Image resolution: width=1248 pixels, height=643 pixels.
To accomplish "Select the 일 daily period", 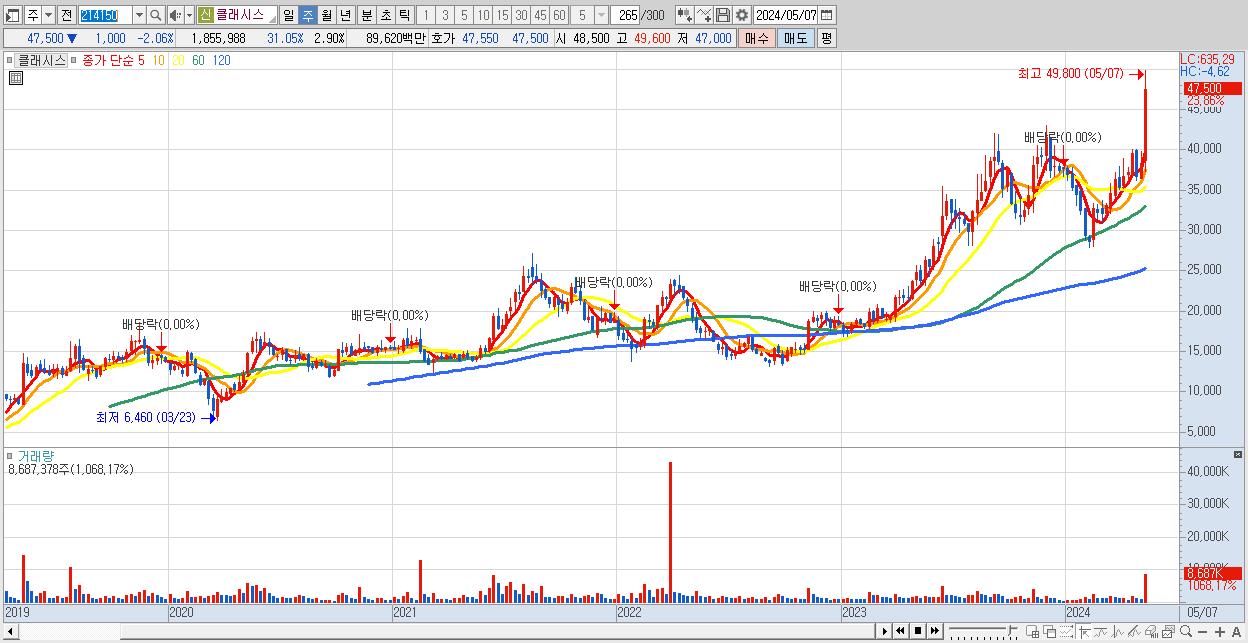I will pyautogui.click(x=289, y=15).
